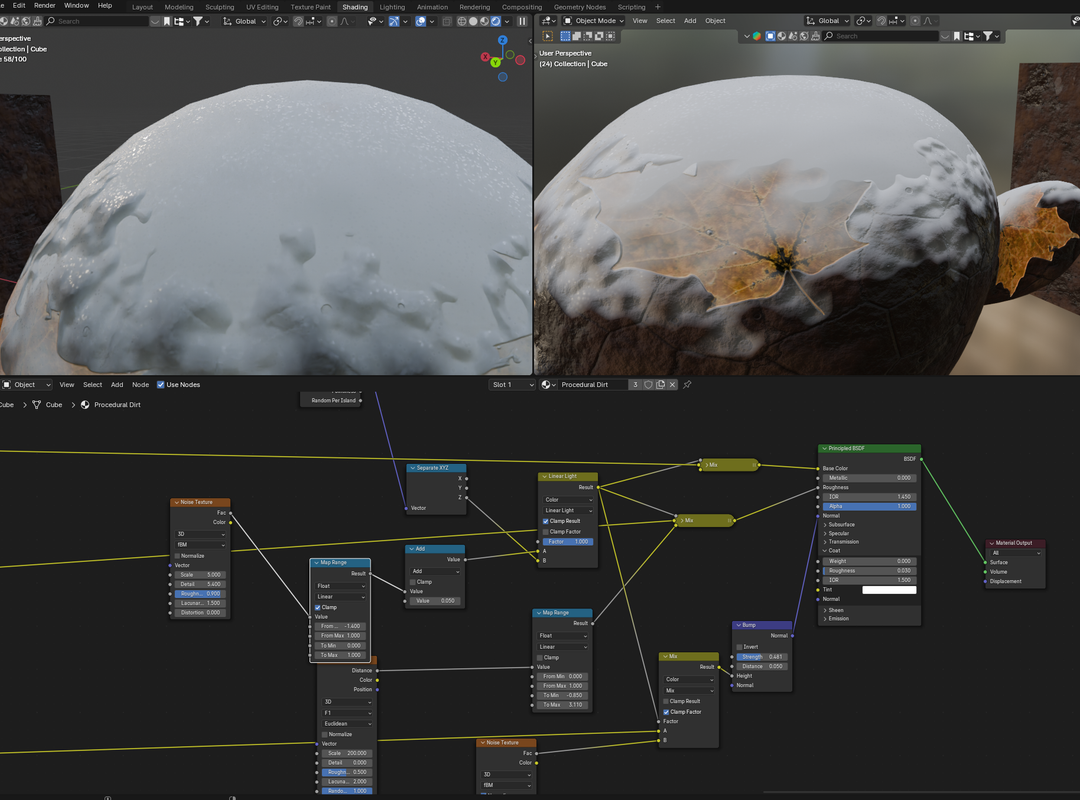The height and width of the screenshot is (800, 1080).
Task: Click the pause render preview icon
Action: pos(523,21)
